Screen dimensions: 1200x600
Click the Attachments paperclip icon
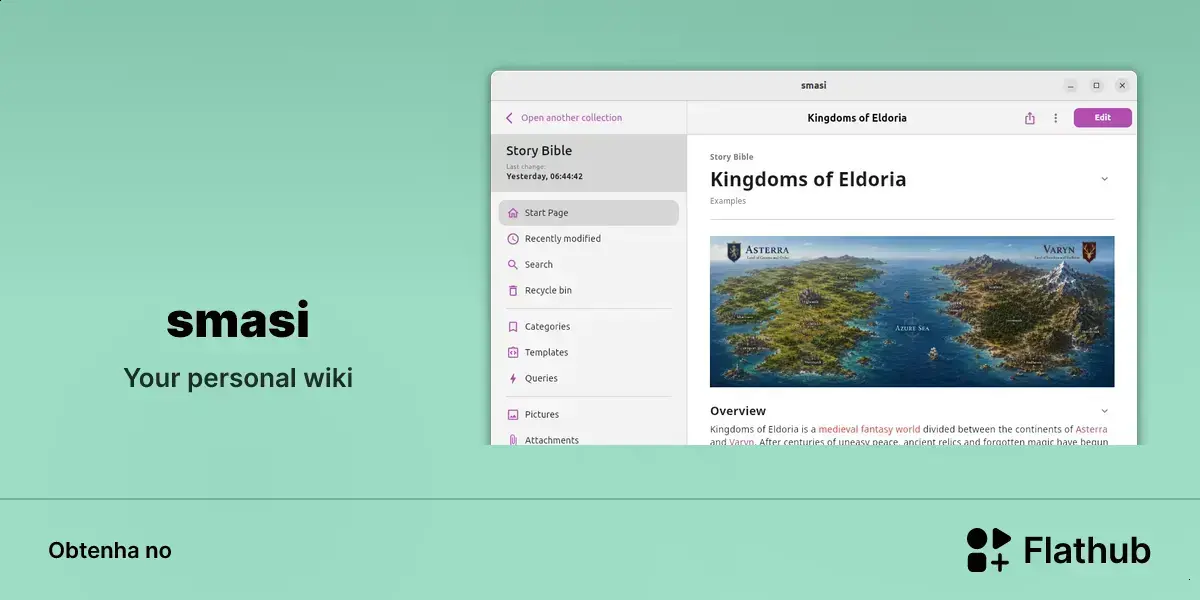point(513,440)
